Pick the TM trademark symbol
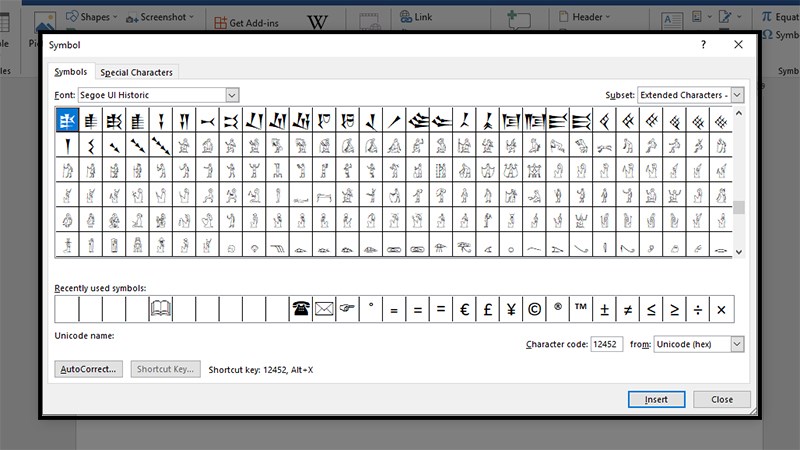800x450 pixels. tap(581, 309)
